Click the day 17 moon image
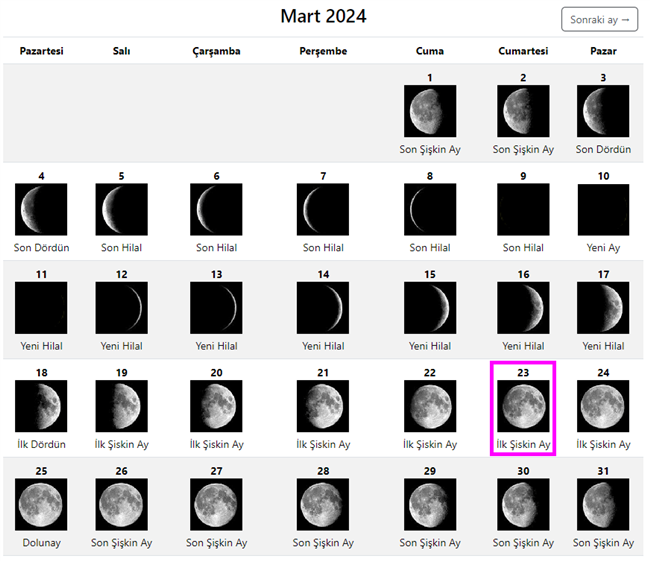Image resolution: width=650 pixels, height=561 pixels. click(x=603, y=308)
